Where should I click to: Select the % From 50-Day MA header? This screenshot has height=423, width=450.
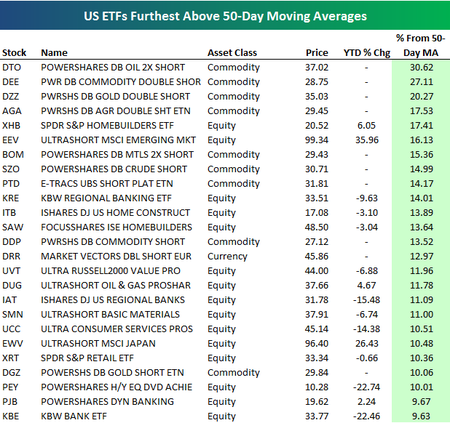[421, 46]
